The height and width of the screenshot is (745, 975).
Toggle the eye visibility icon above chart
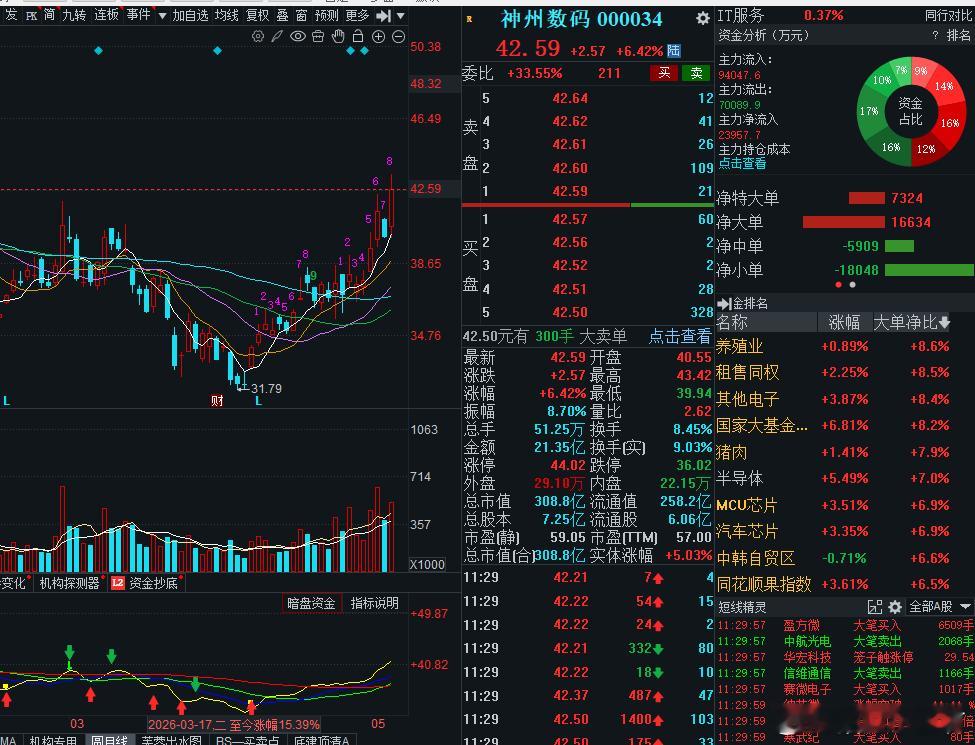pyautogui.click(x=298, y=37)
